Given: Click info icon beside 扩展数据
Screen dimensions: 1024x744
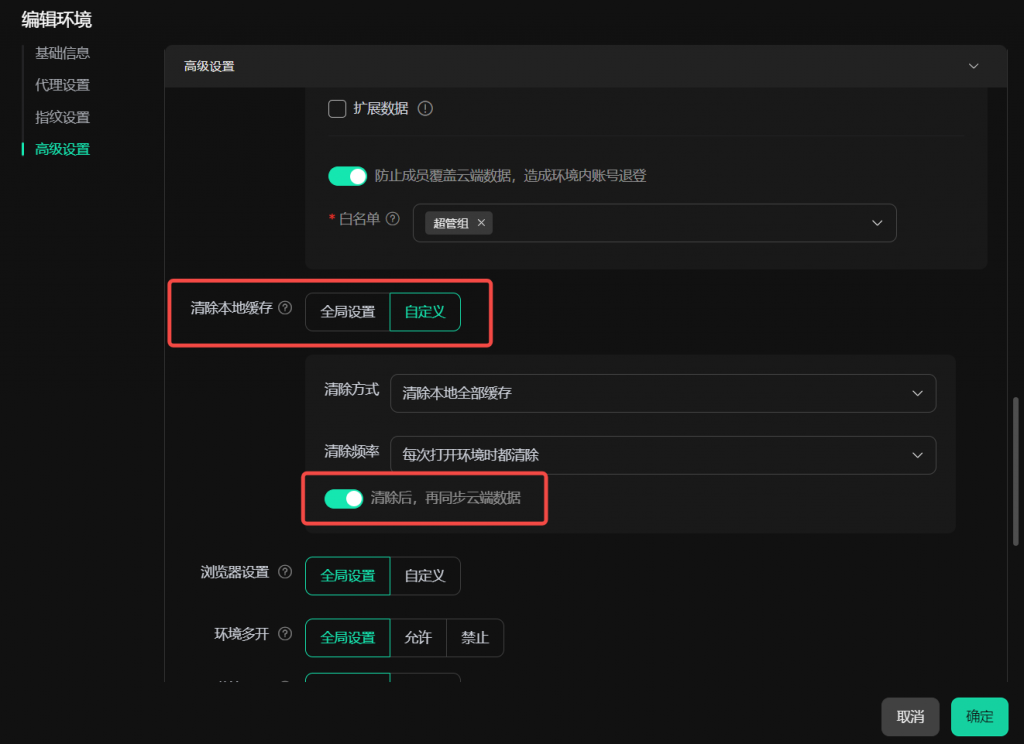Looking at the screenshot, I should tap(425, 109).
